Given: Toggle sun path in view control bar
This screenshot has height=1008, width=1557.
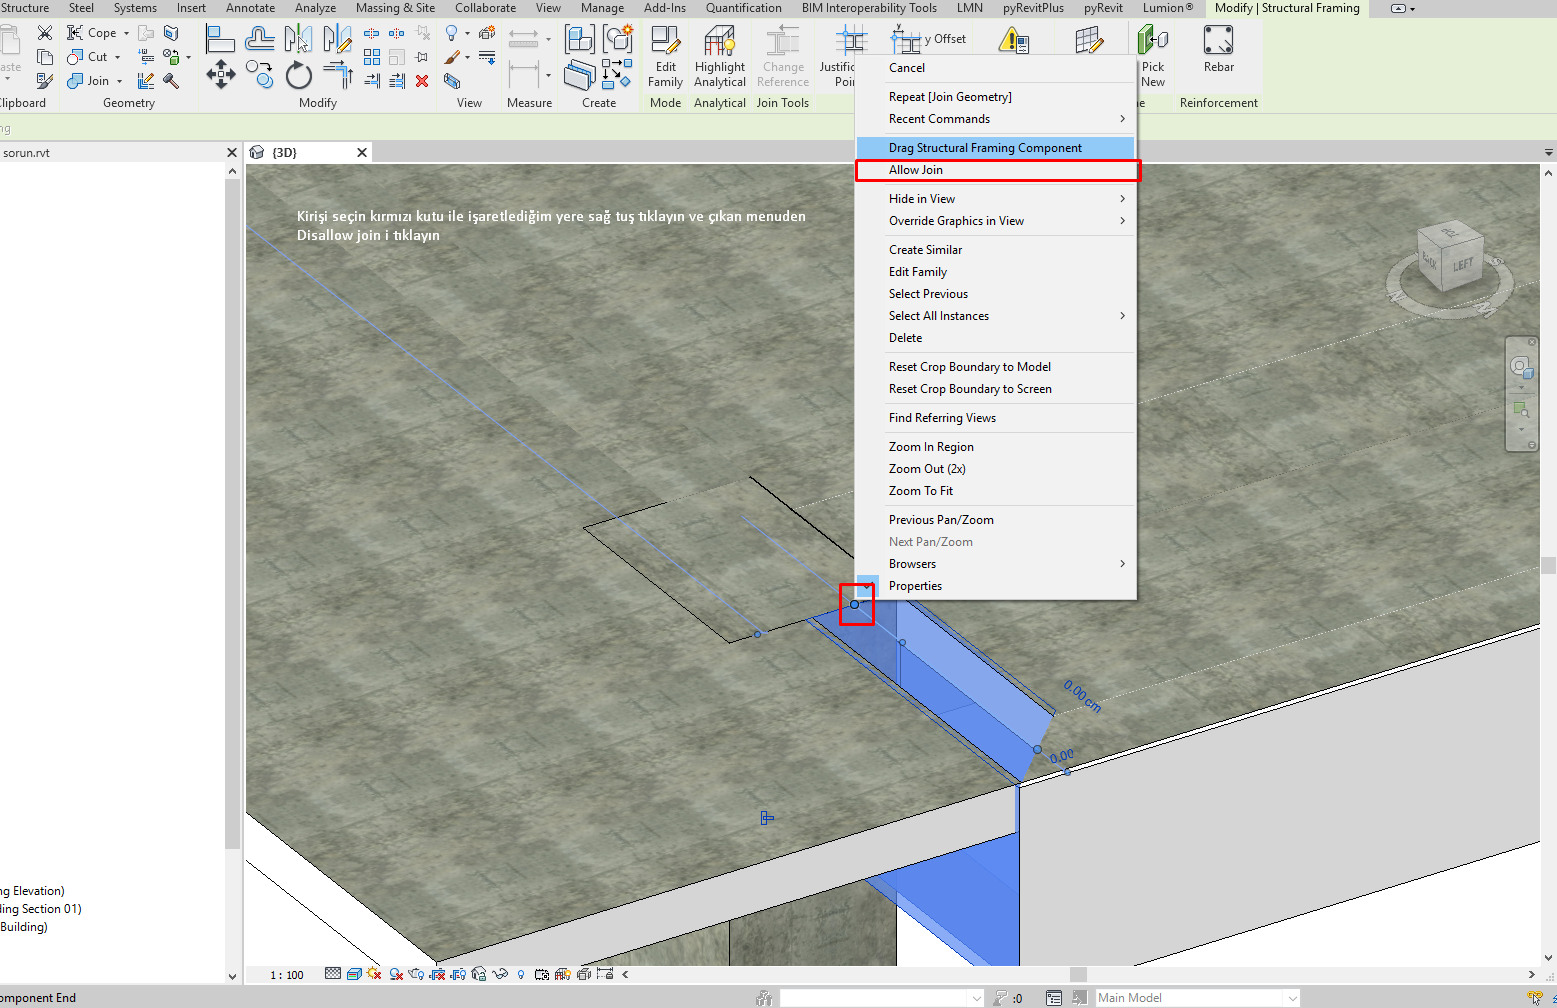Looking at the screenshot, I should [x=374, y=974].
